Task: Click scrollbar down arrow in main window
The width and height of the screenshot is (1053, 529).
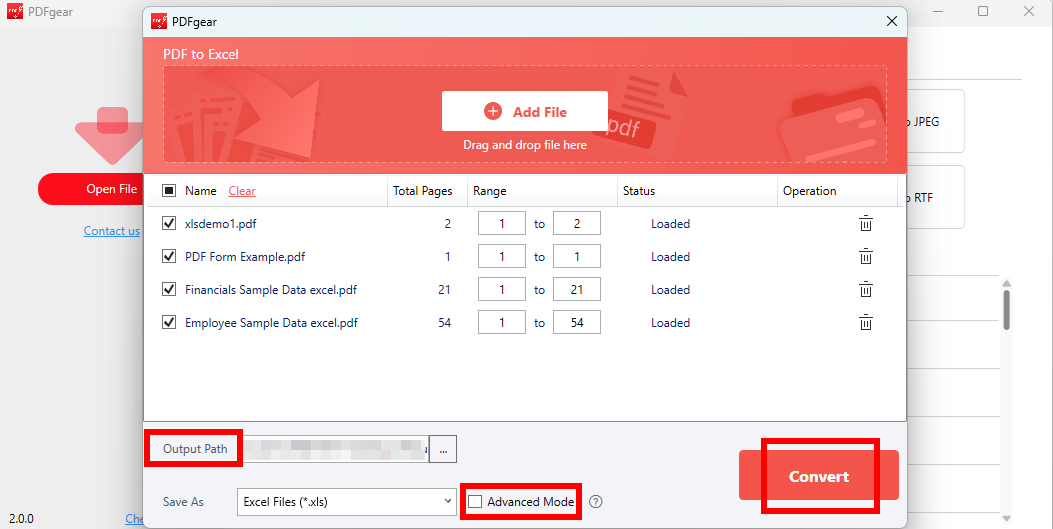Action: (1007, 518)
